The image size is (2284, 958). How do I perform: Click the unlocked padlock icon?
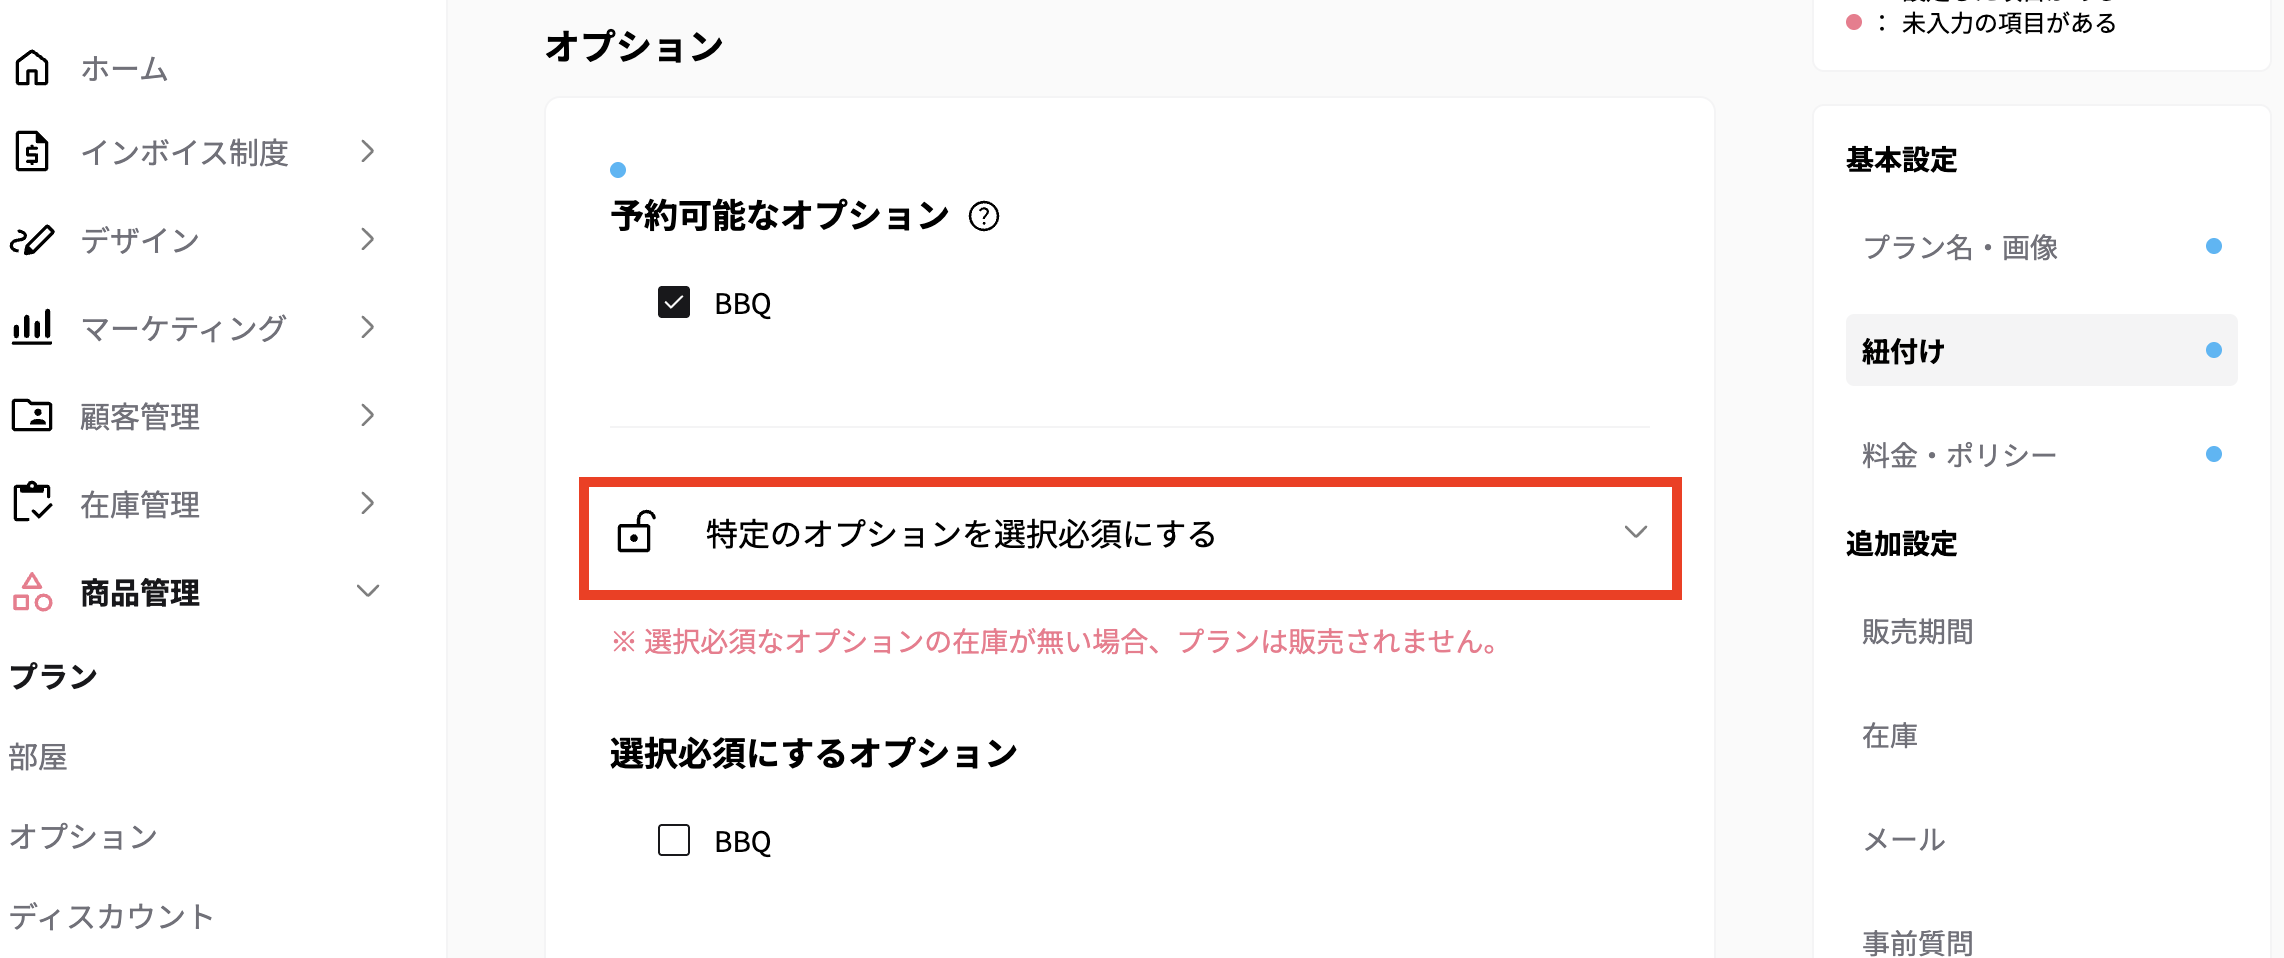(x=638, y=533)
